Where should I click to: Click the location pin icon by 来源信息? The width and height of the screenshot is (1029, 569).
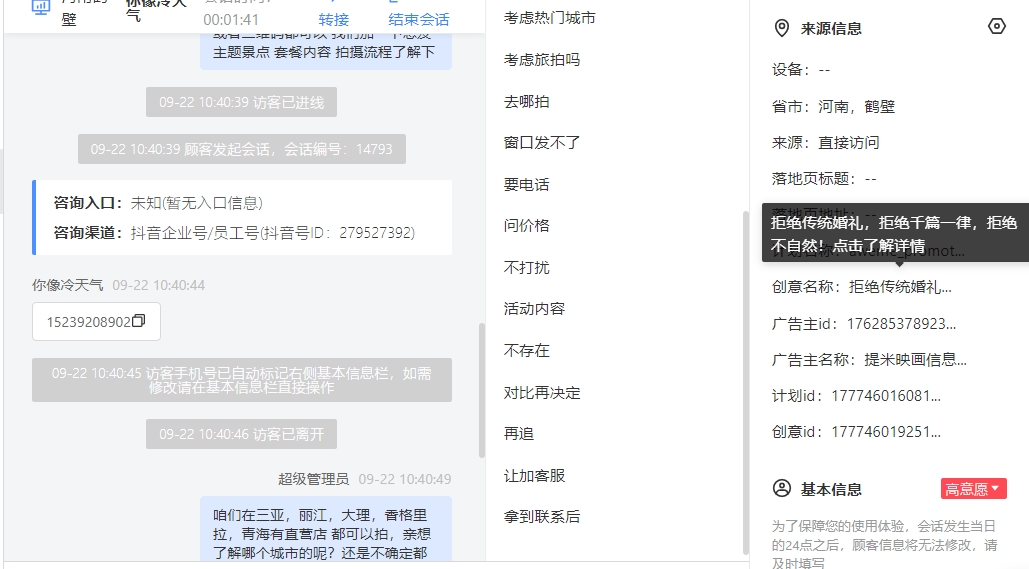(782, 28)
